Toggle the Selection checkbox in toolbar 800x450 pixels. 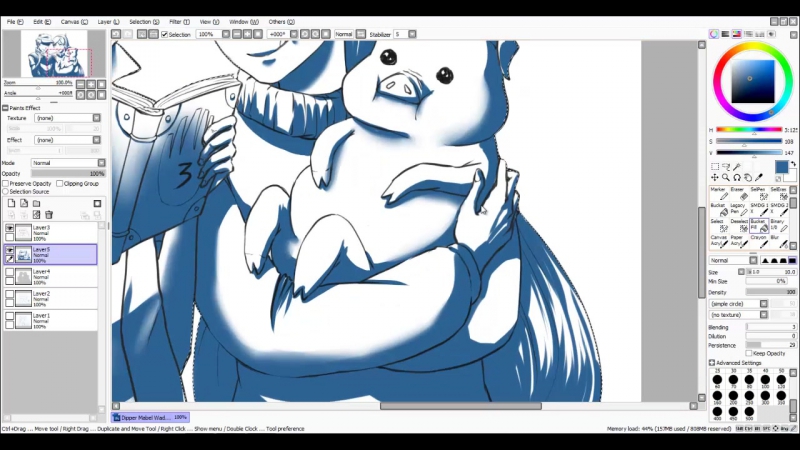[164, 34]
